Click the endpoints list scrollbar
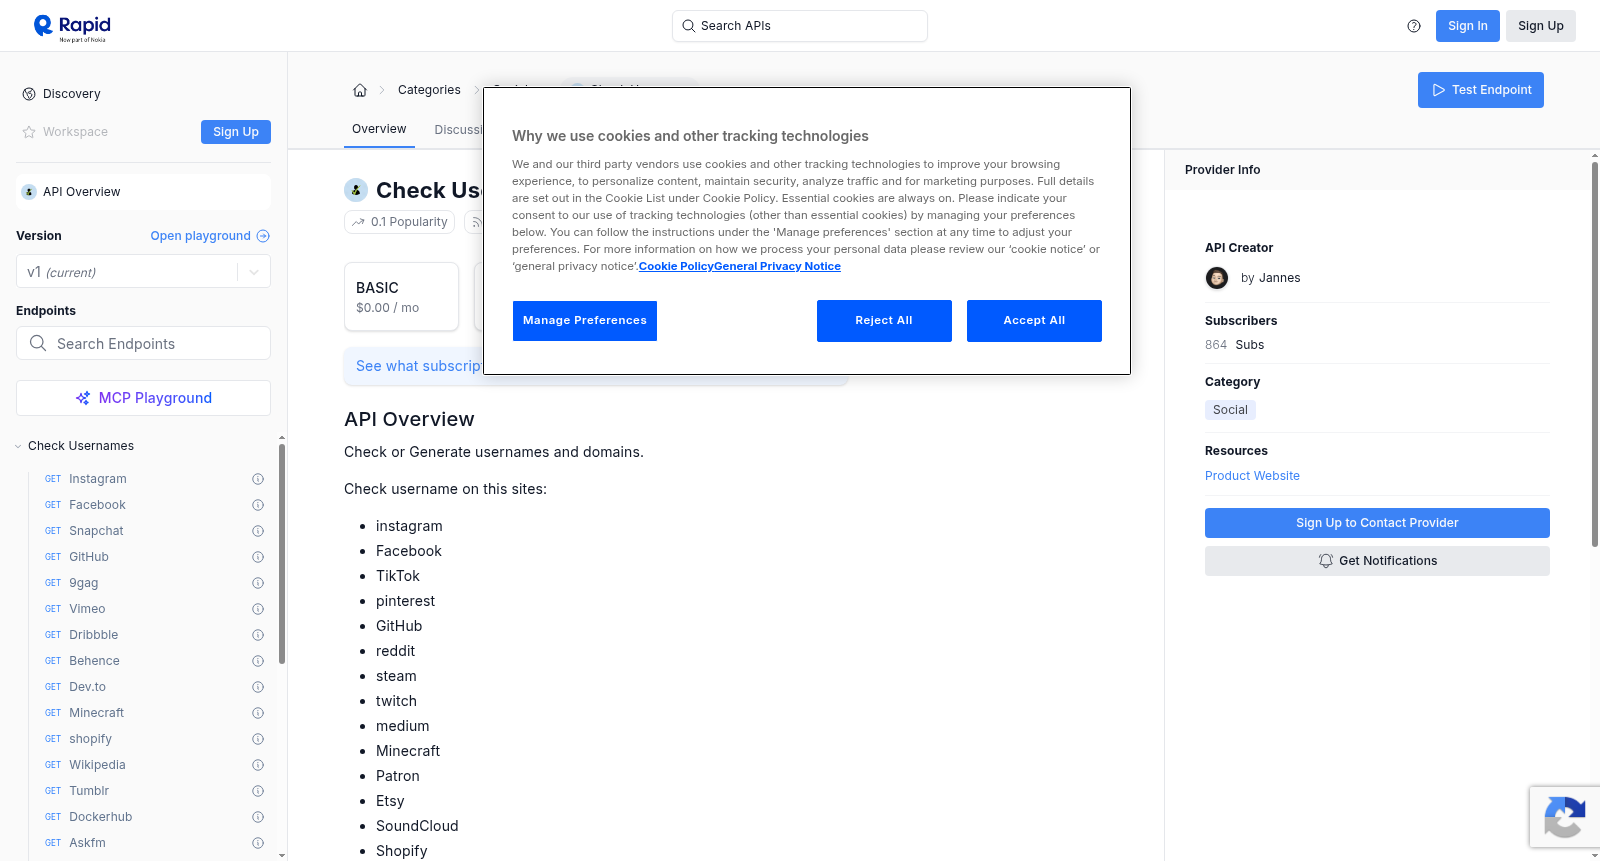 282,555
